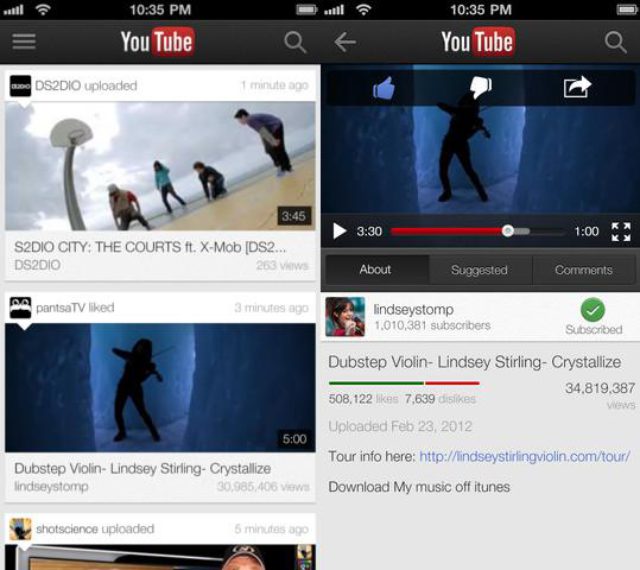Image resolution: width=640 pixels, height=570 pixels.
Task: Tap 'Uploaded Feb 23, 2012' text
Action: [x=400, y=427]
